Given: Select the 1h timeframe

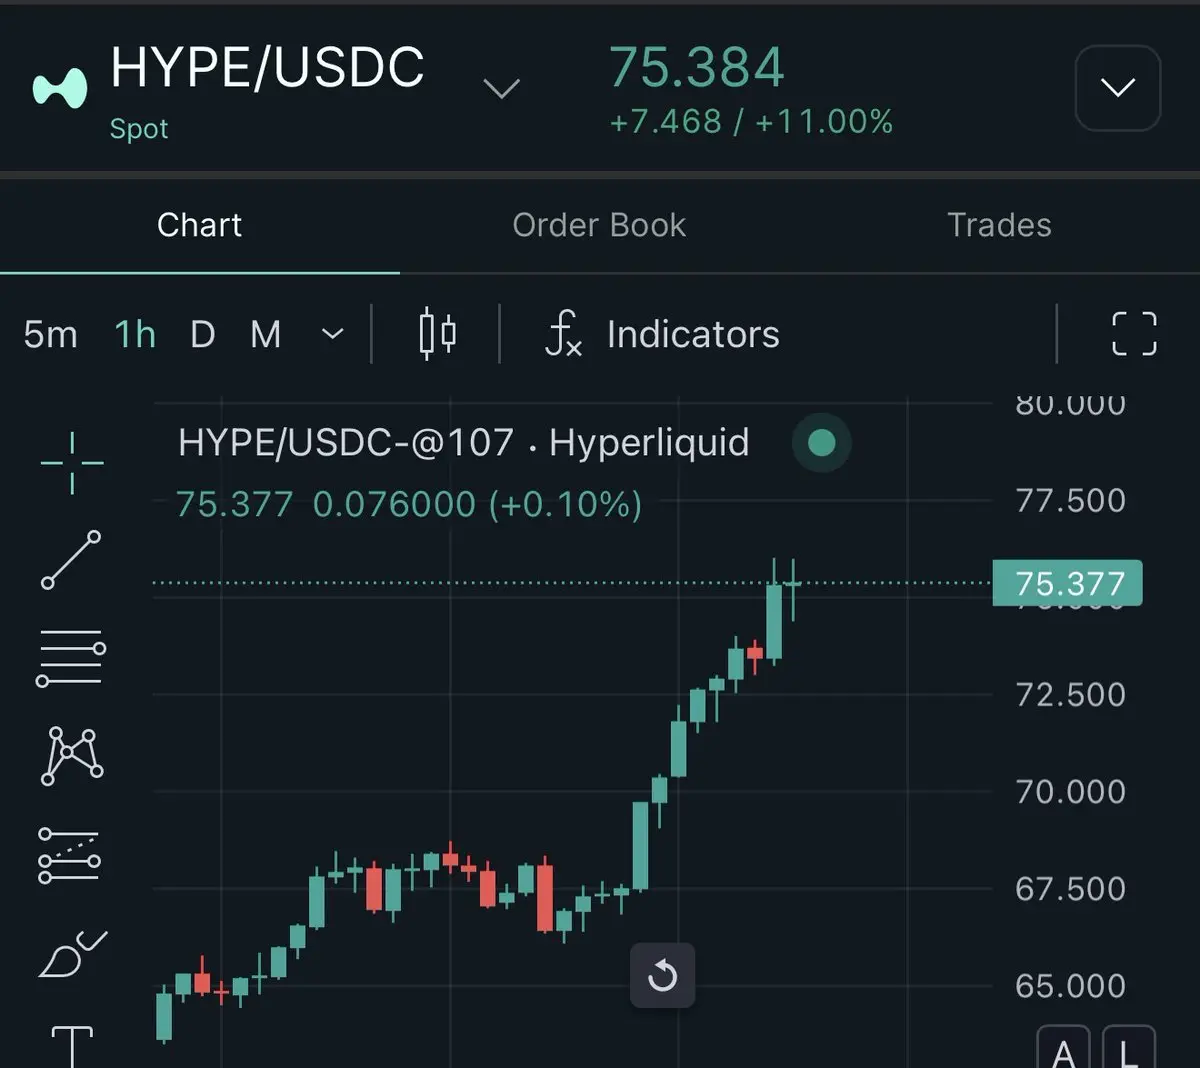Looking at the screenshot, I should click(x=135, y=334).
